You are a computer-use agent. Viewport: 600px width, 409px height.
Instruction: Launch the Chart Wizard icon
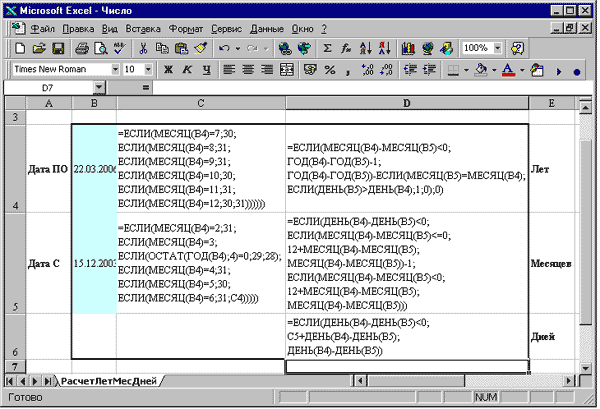coord(408,49)
